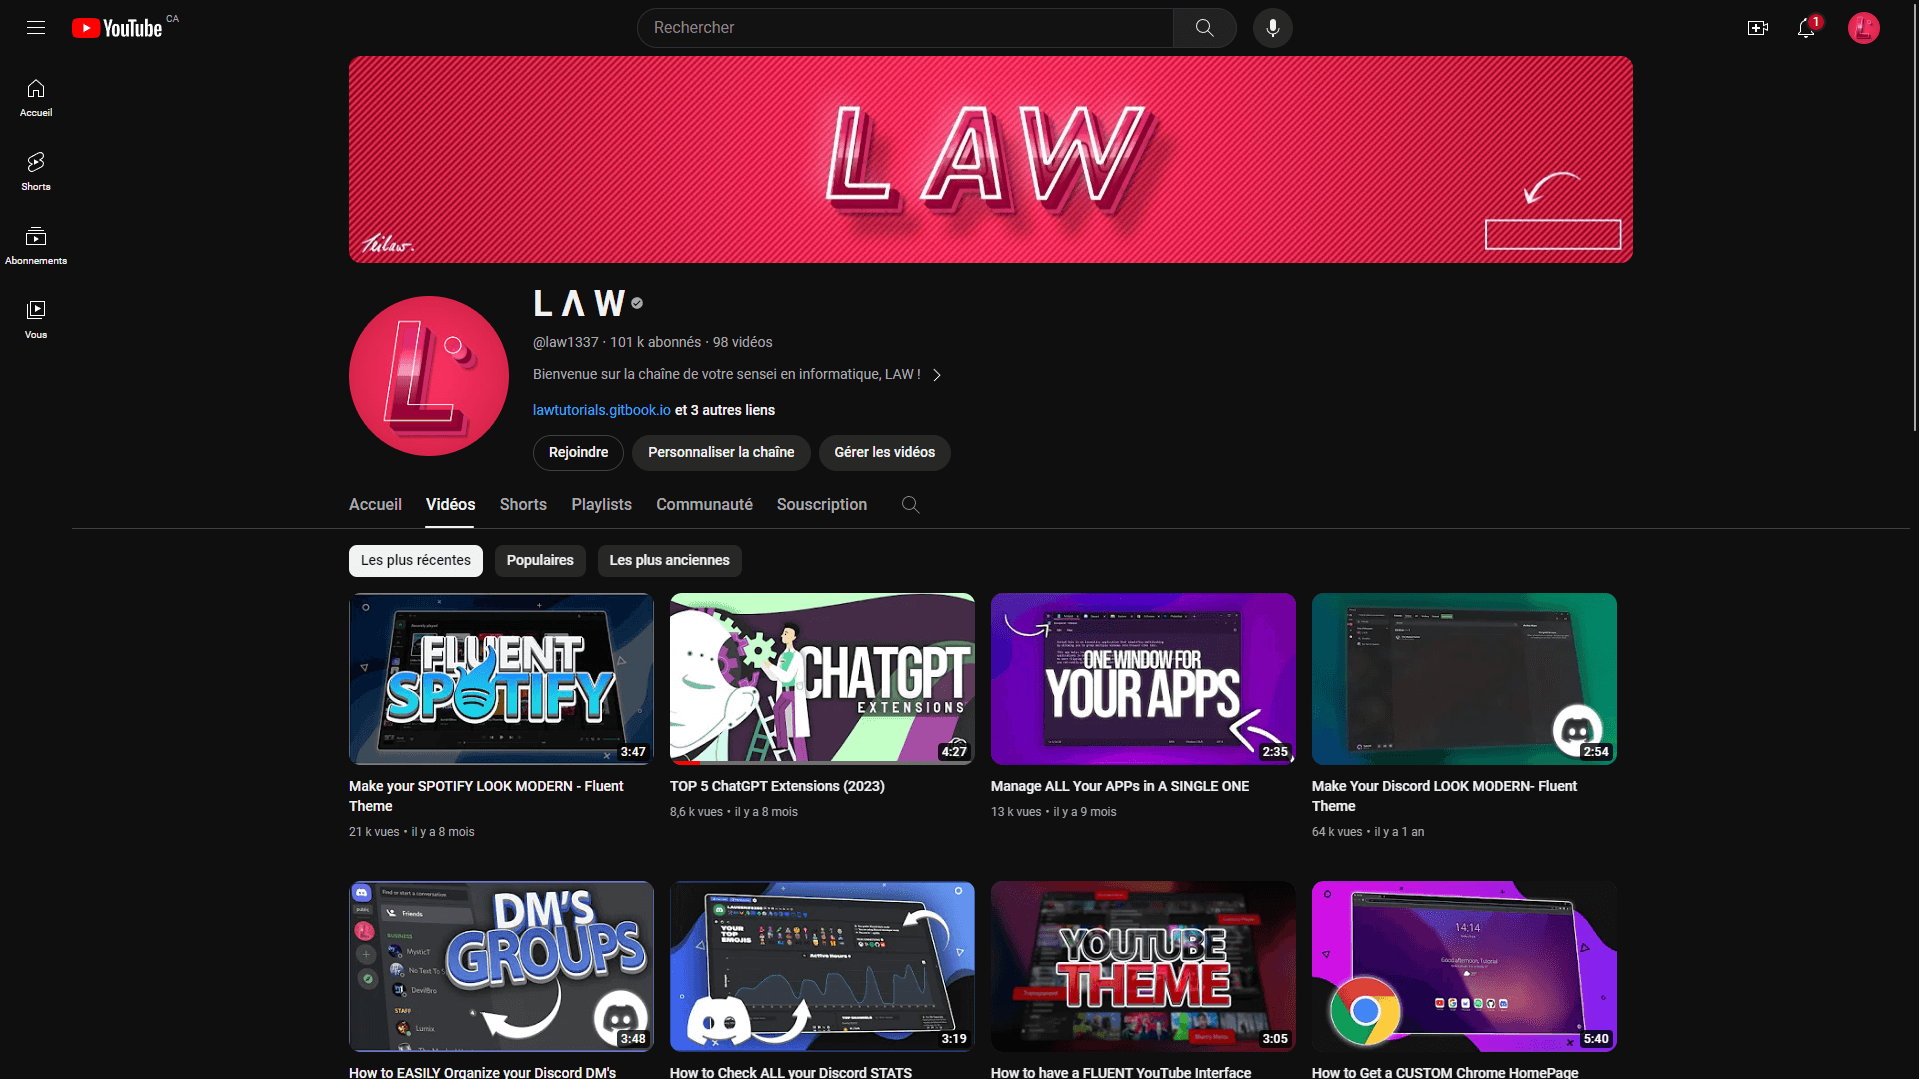Open Vous in the sidebar
The image size is (1919, 1079).
coord(36,320)
